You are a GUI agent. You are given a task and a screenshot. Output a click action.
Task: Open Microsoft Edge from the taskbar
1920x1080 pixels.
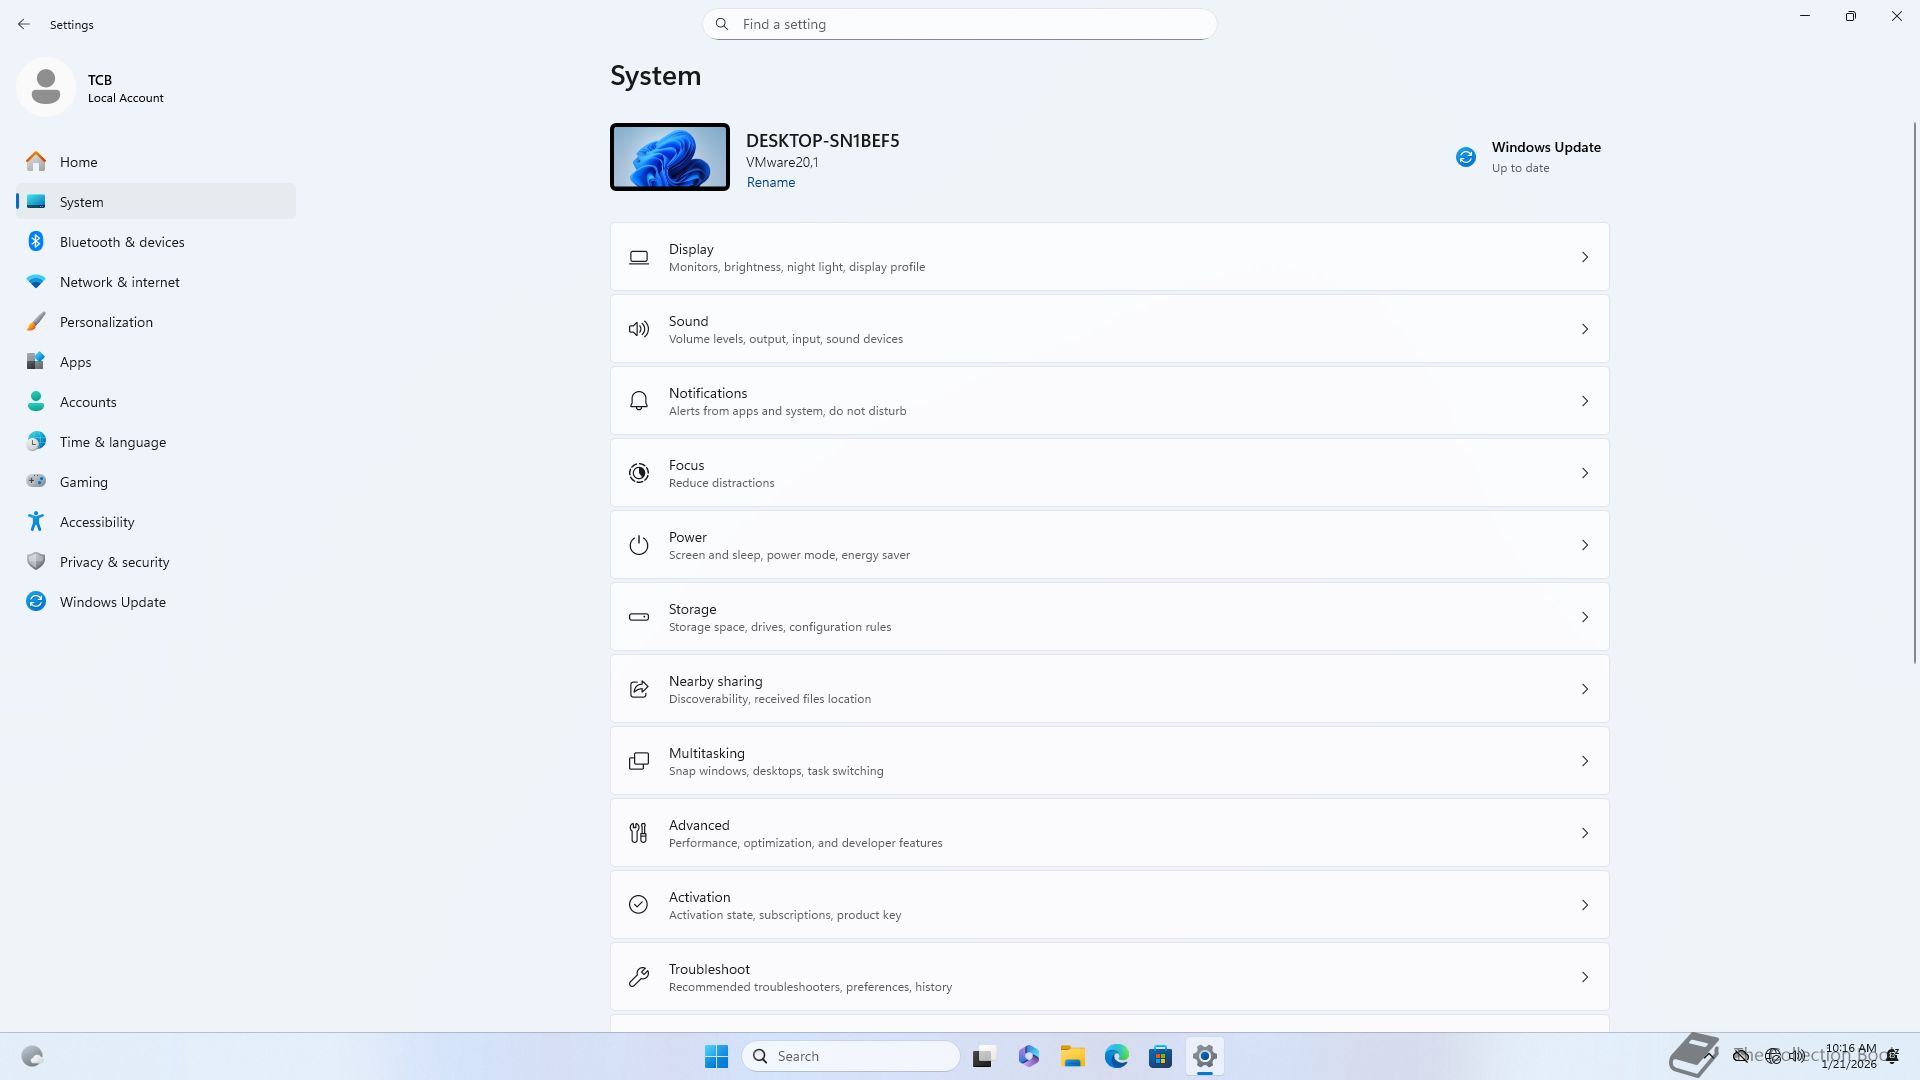(1116, 1056)
